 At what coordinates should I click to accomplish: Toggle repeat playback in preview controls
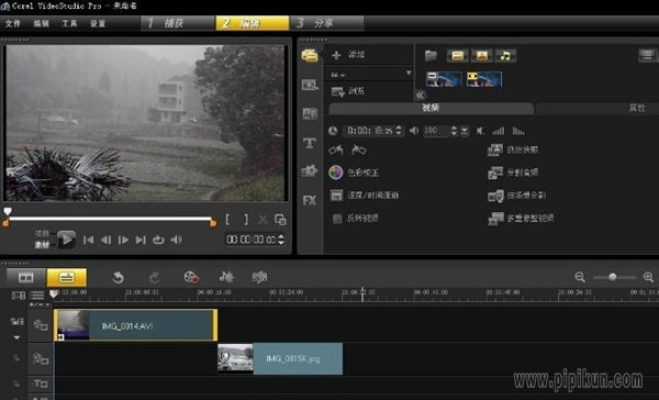[x=158, y=240]
